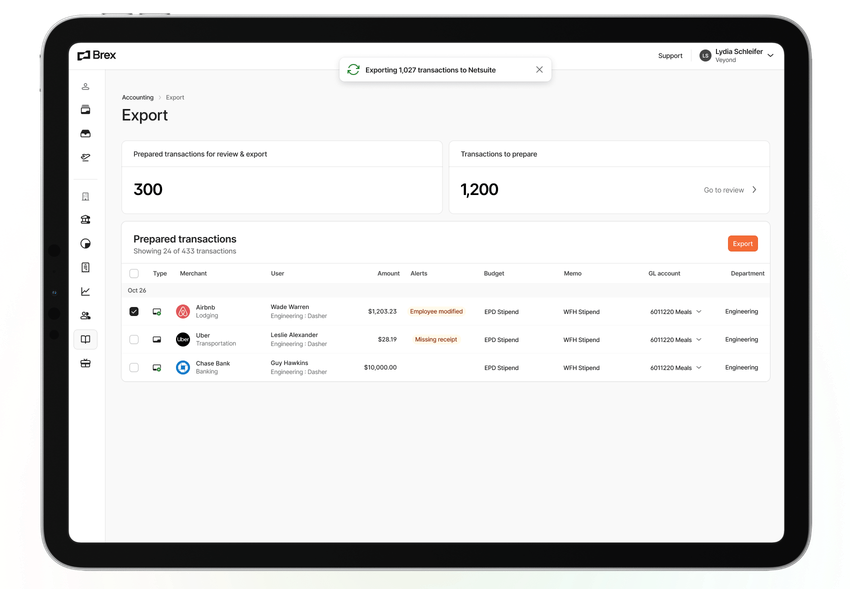This screenshot has width=850, height=589.
Task: Expand GL account dropdown in Chase Bank row
Action: point(699,368)
